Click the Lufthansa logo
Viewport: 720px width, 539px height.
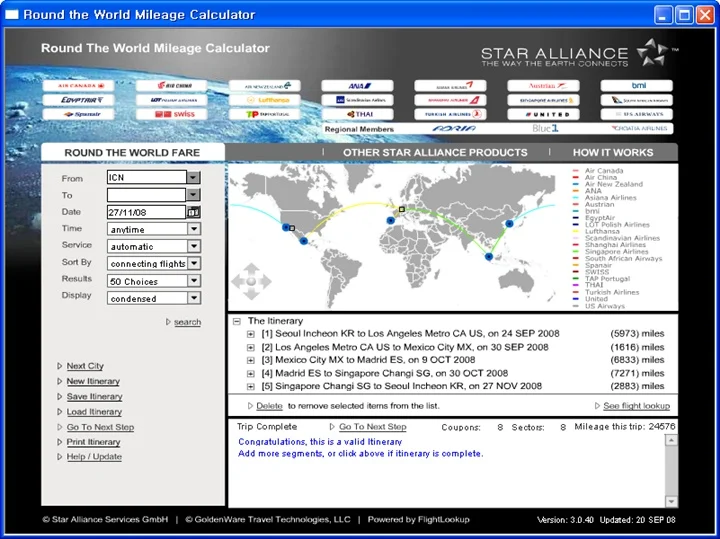click(265, 100)
